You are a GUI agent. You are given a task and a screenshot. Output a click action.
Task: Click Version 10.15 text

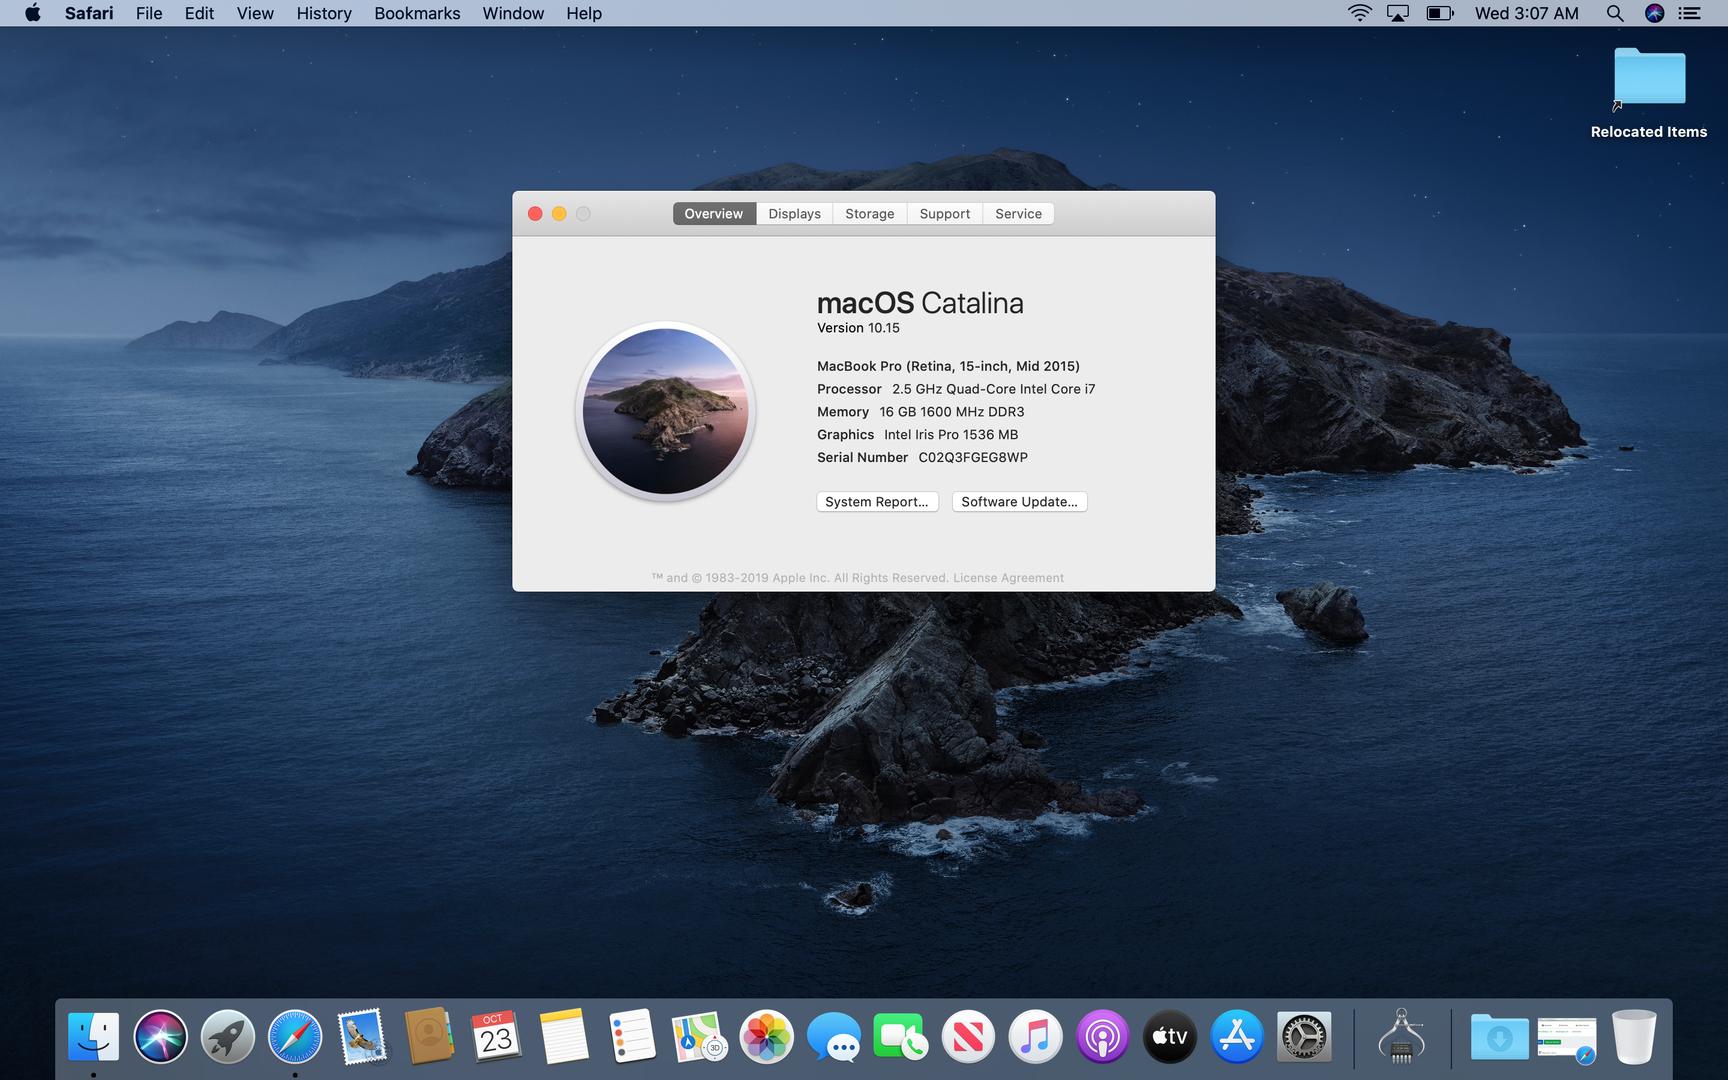tap(858, 328)
